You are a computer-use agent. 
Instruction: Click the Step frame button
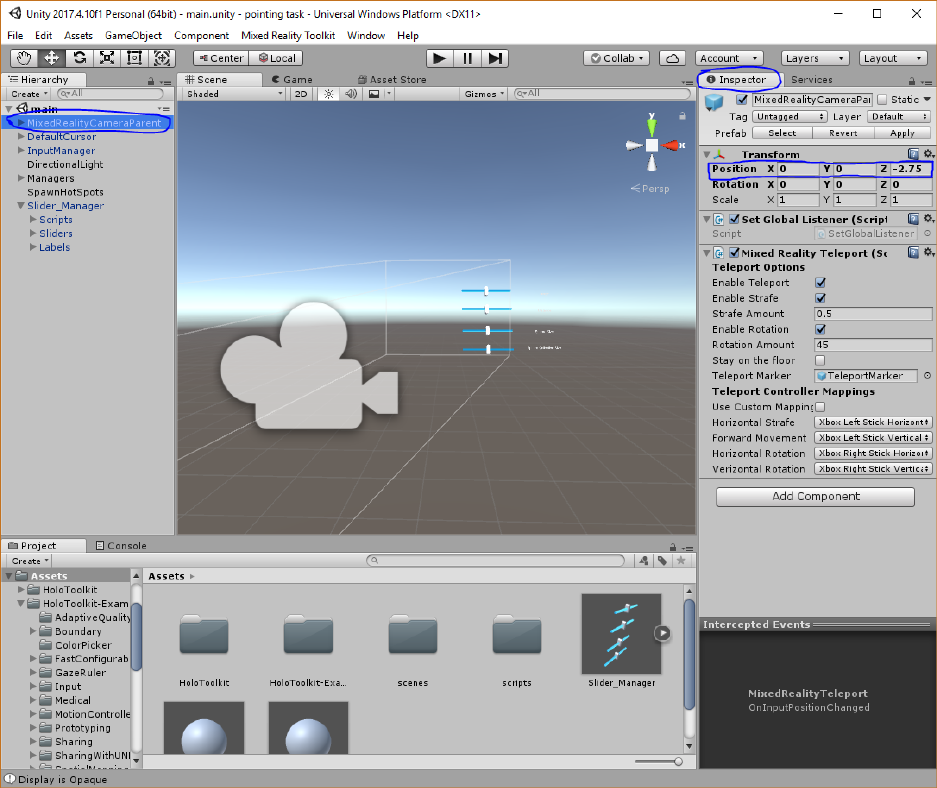point(495,58)
